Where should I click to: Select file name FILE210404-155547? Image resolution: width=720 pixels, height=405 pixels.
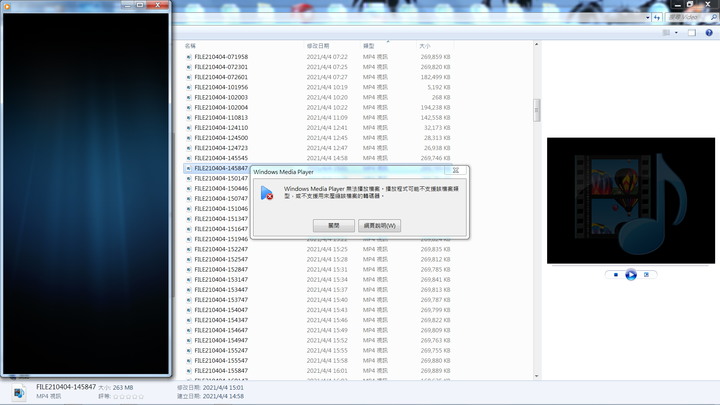(x=221, y=360)
